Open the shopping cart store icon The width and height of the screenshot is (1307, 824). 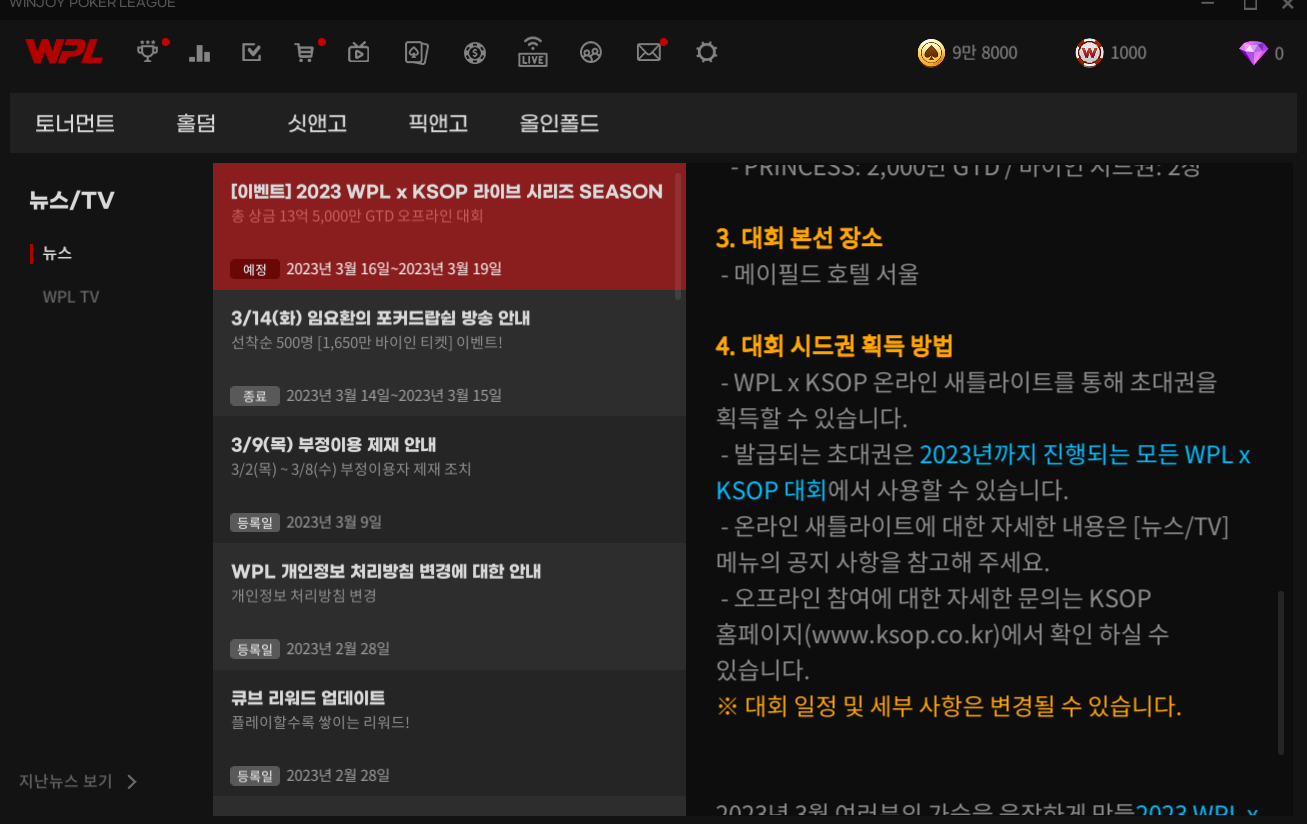pyautogui.click(x=304, y=52)
